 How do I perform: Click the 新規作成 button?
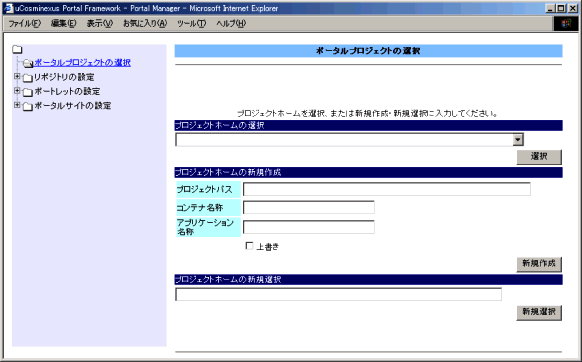[x=539, y=264]
